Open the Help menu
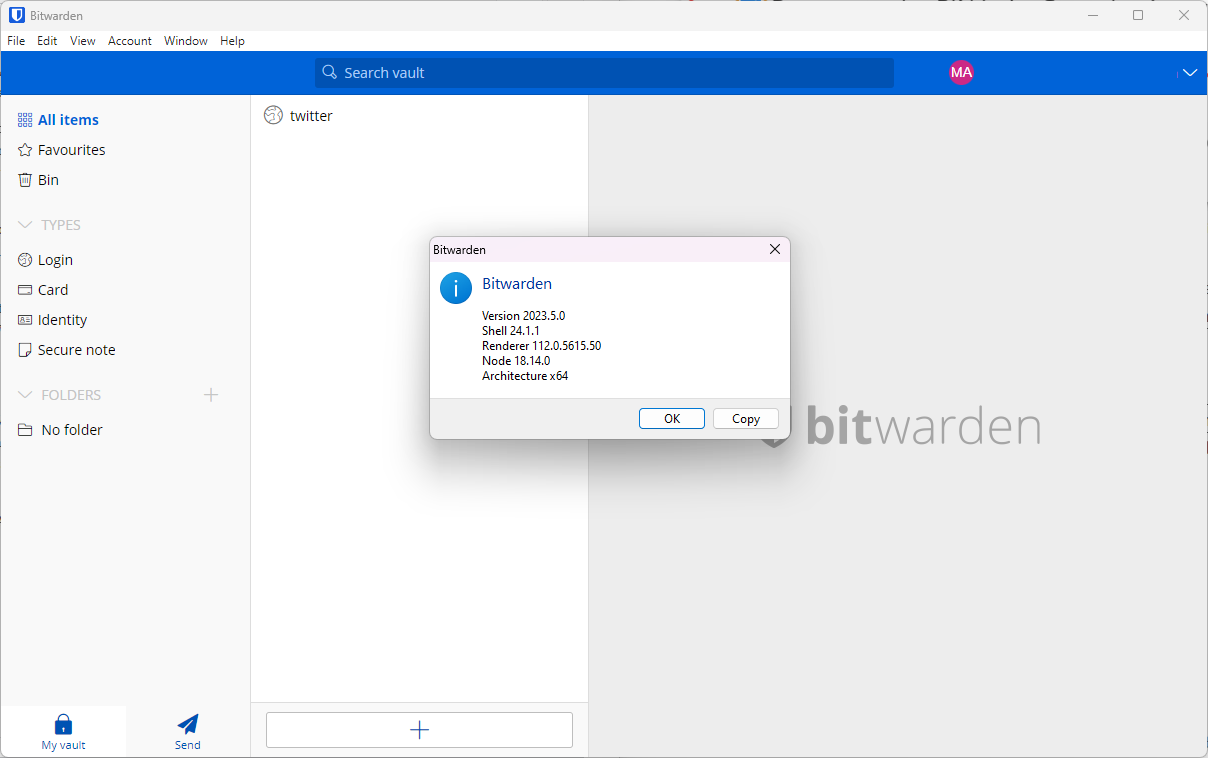Image resolution: width=1208 pixels, height=758 pixels. (232, 41)
